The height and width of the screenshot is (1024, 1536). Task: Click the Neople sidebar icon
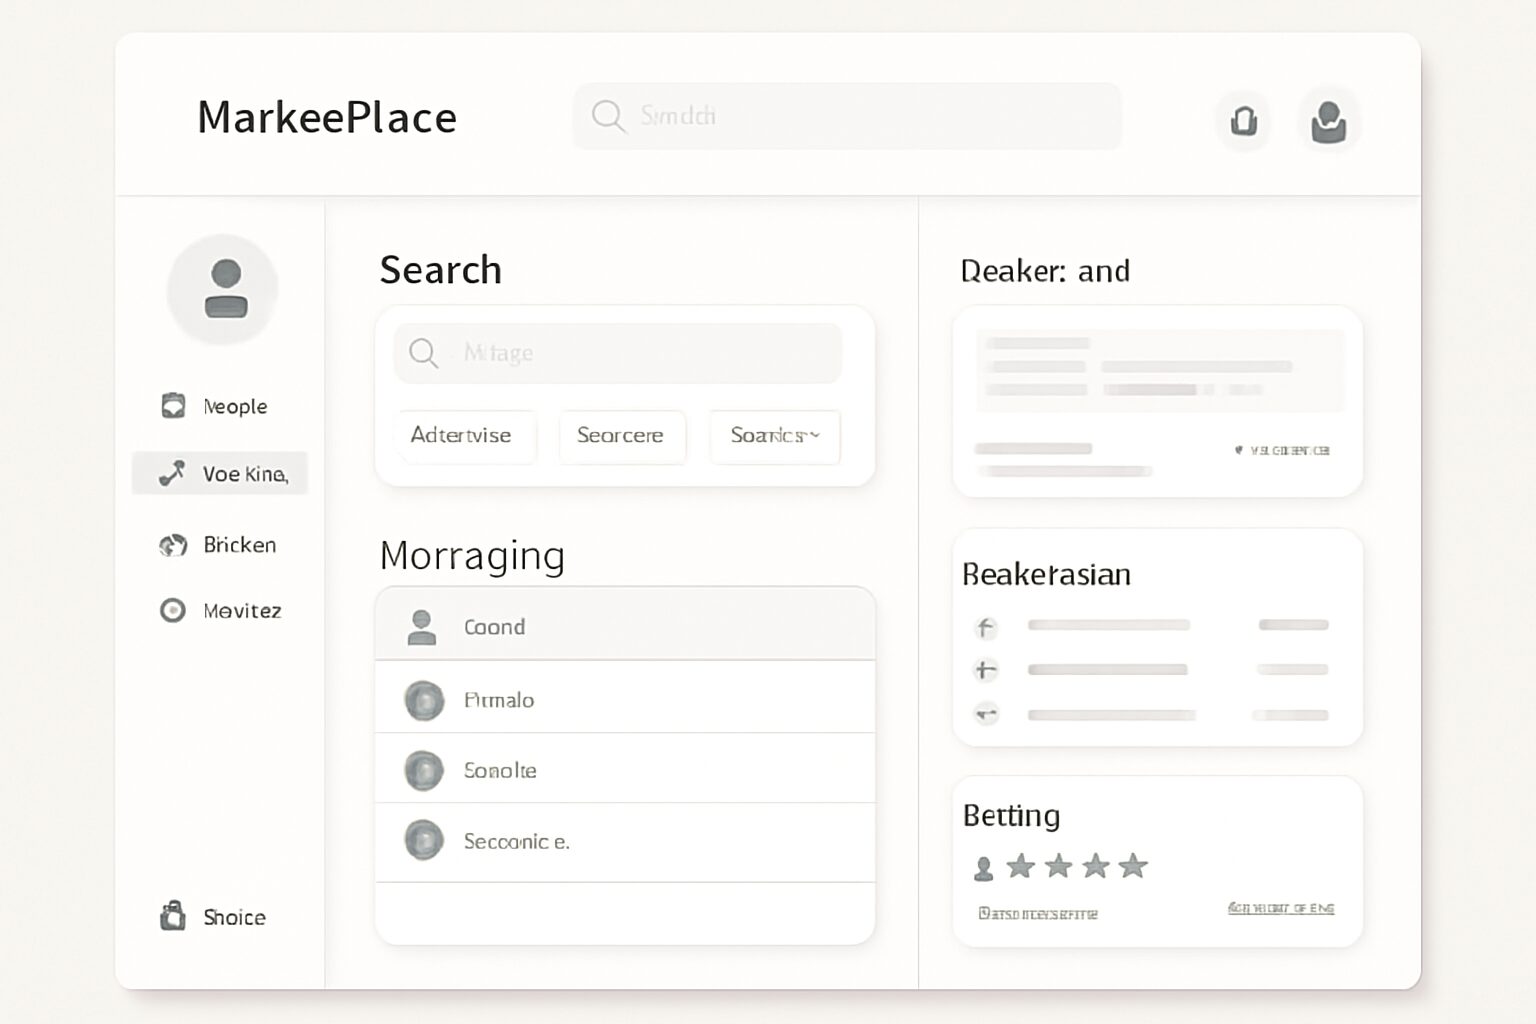click(173, 405)
